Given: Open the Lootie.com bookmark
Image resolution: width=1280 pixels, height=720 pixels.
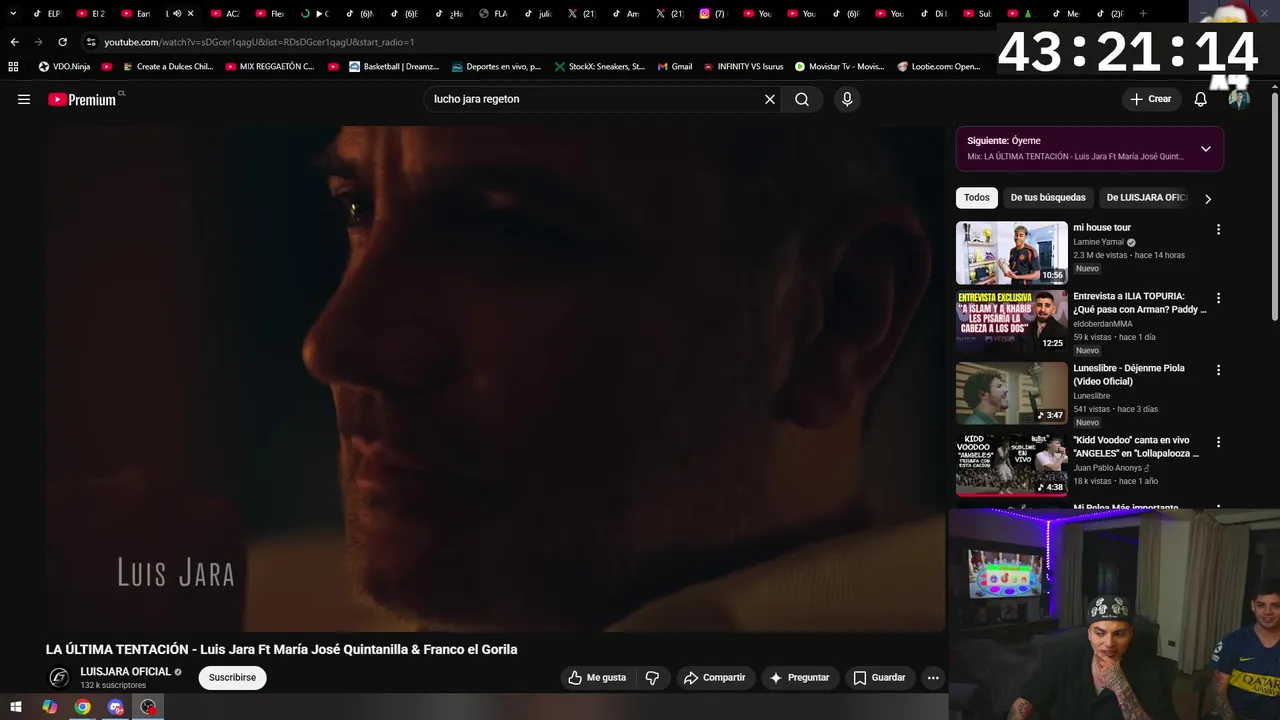Looking at the screenshot, I should pyautogui.click(x=938, y=67).
